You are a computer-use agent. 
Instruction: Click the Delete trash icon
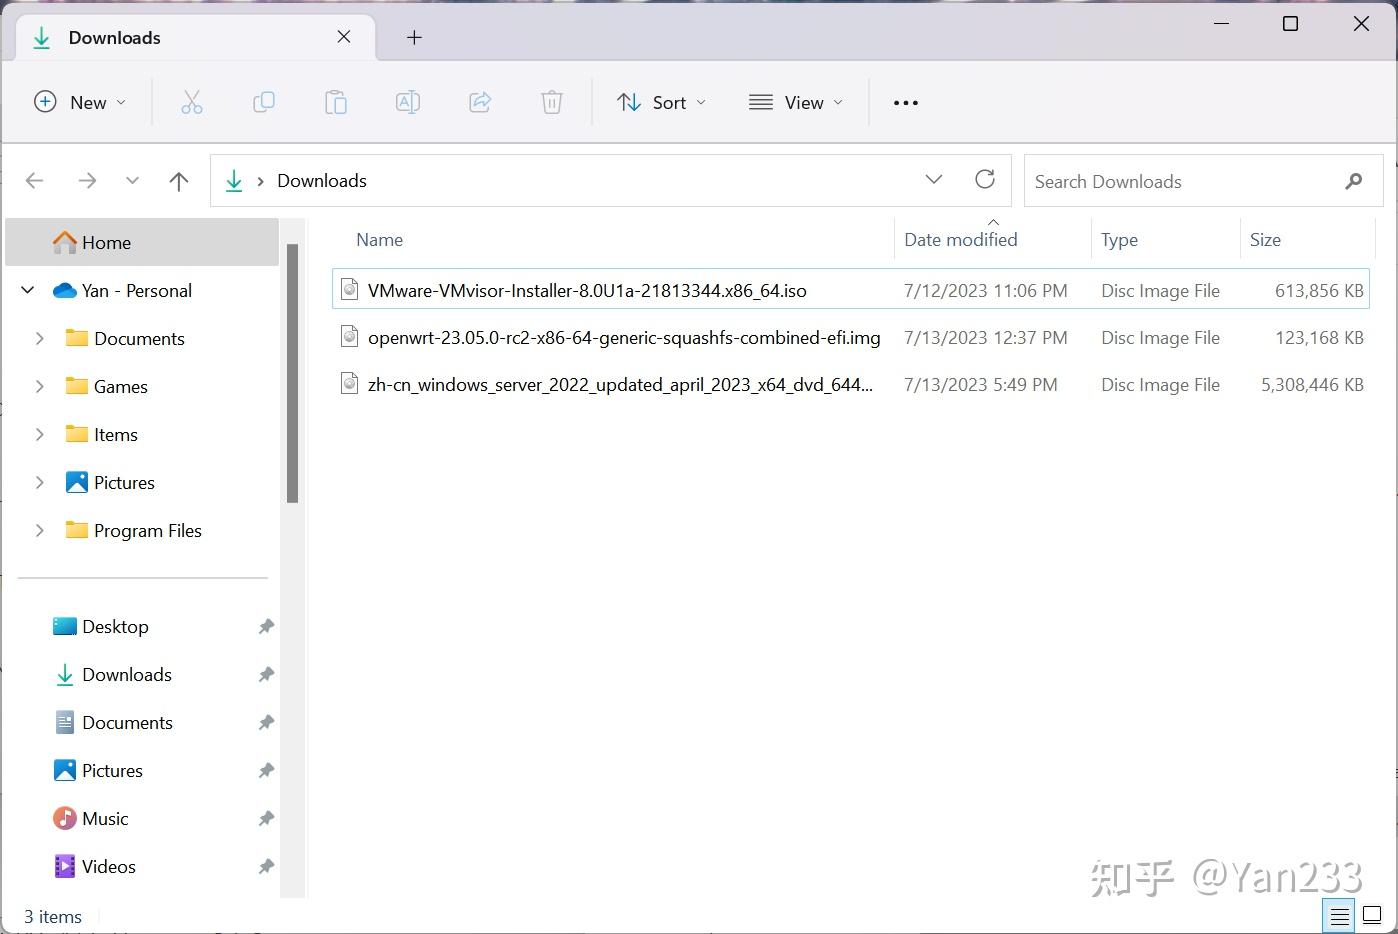click(x=551, y=102)
